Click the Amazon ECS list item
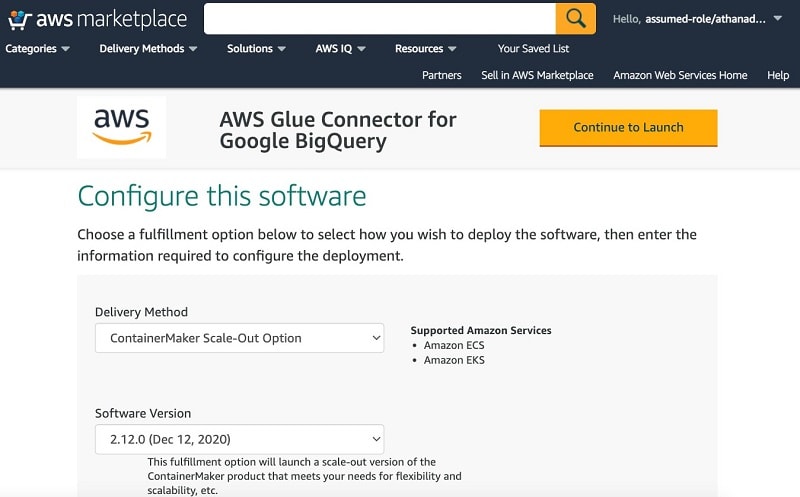 click(x=454, y=345)
